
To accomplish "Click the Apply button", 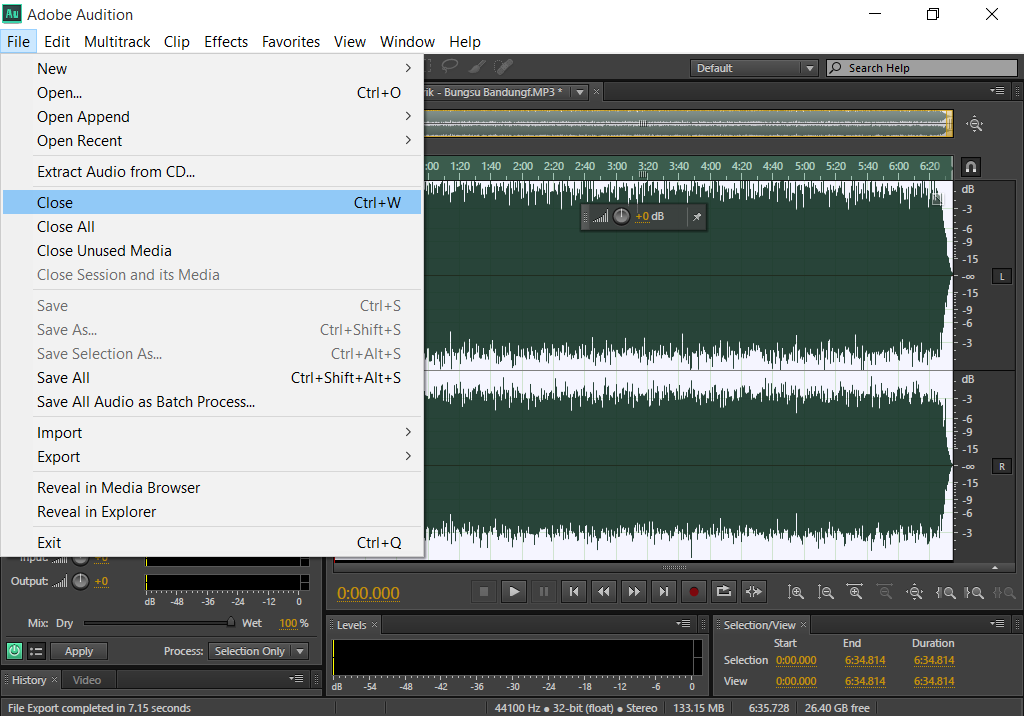I will (79, 651).
